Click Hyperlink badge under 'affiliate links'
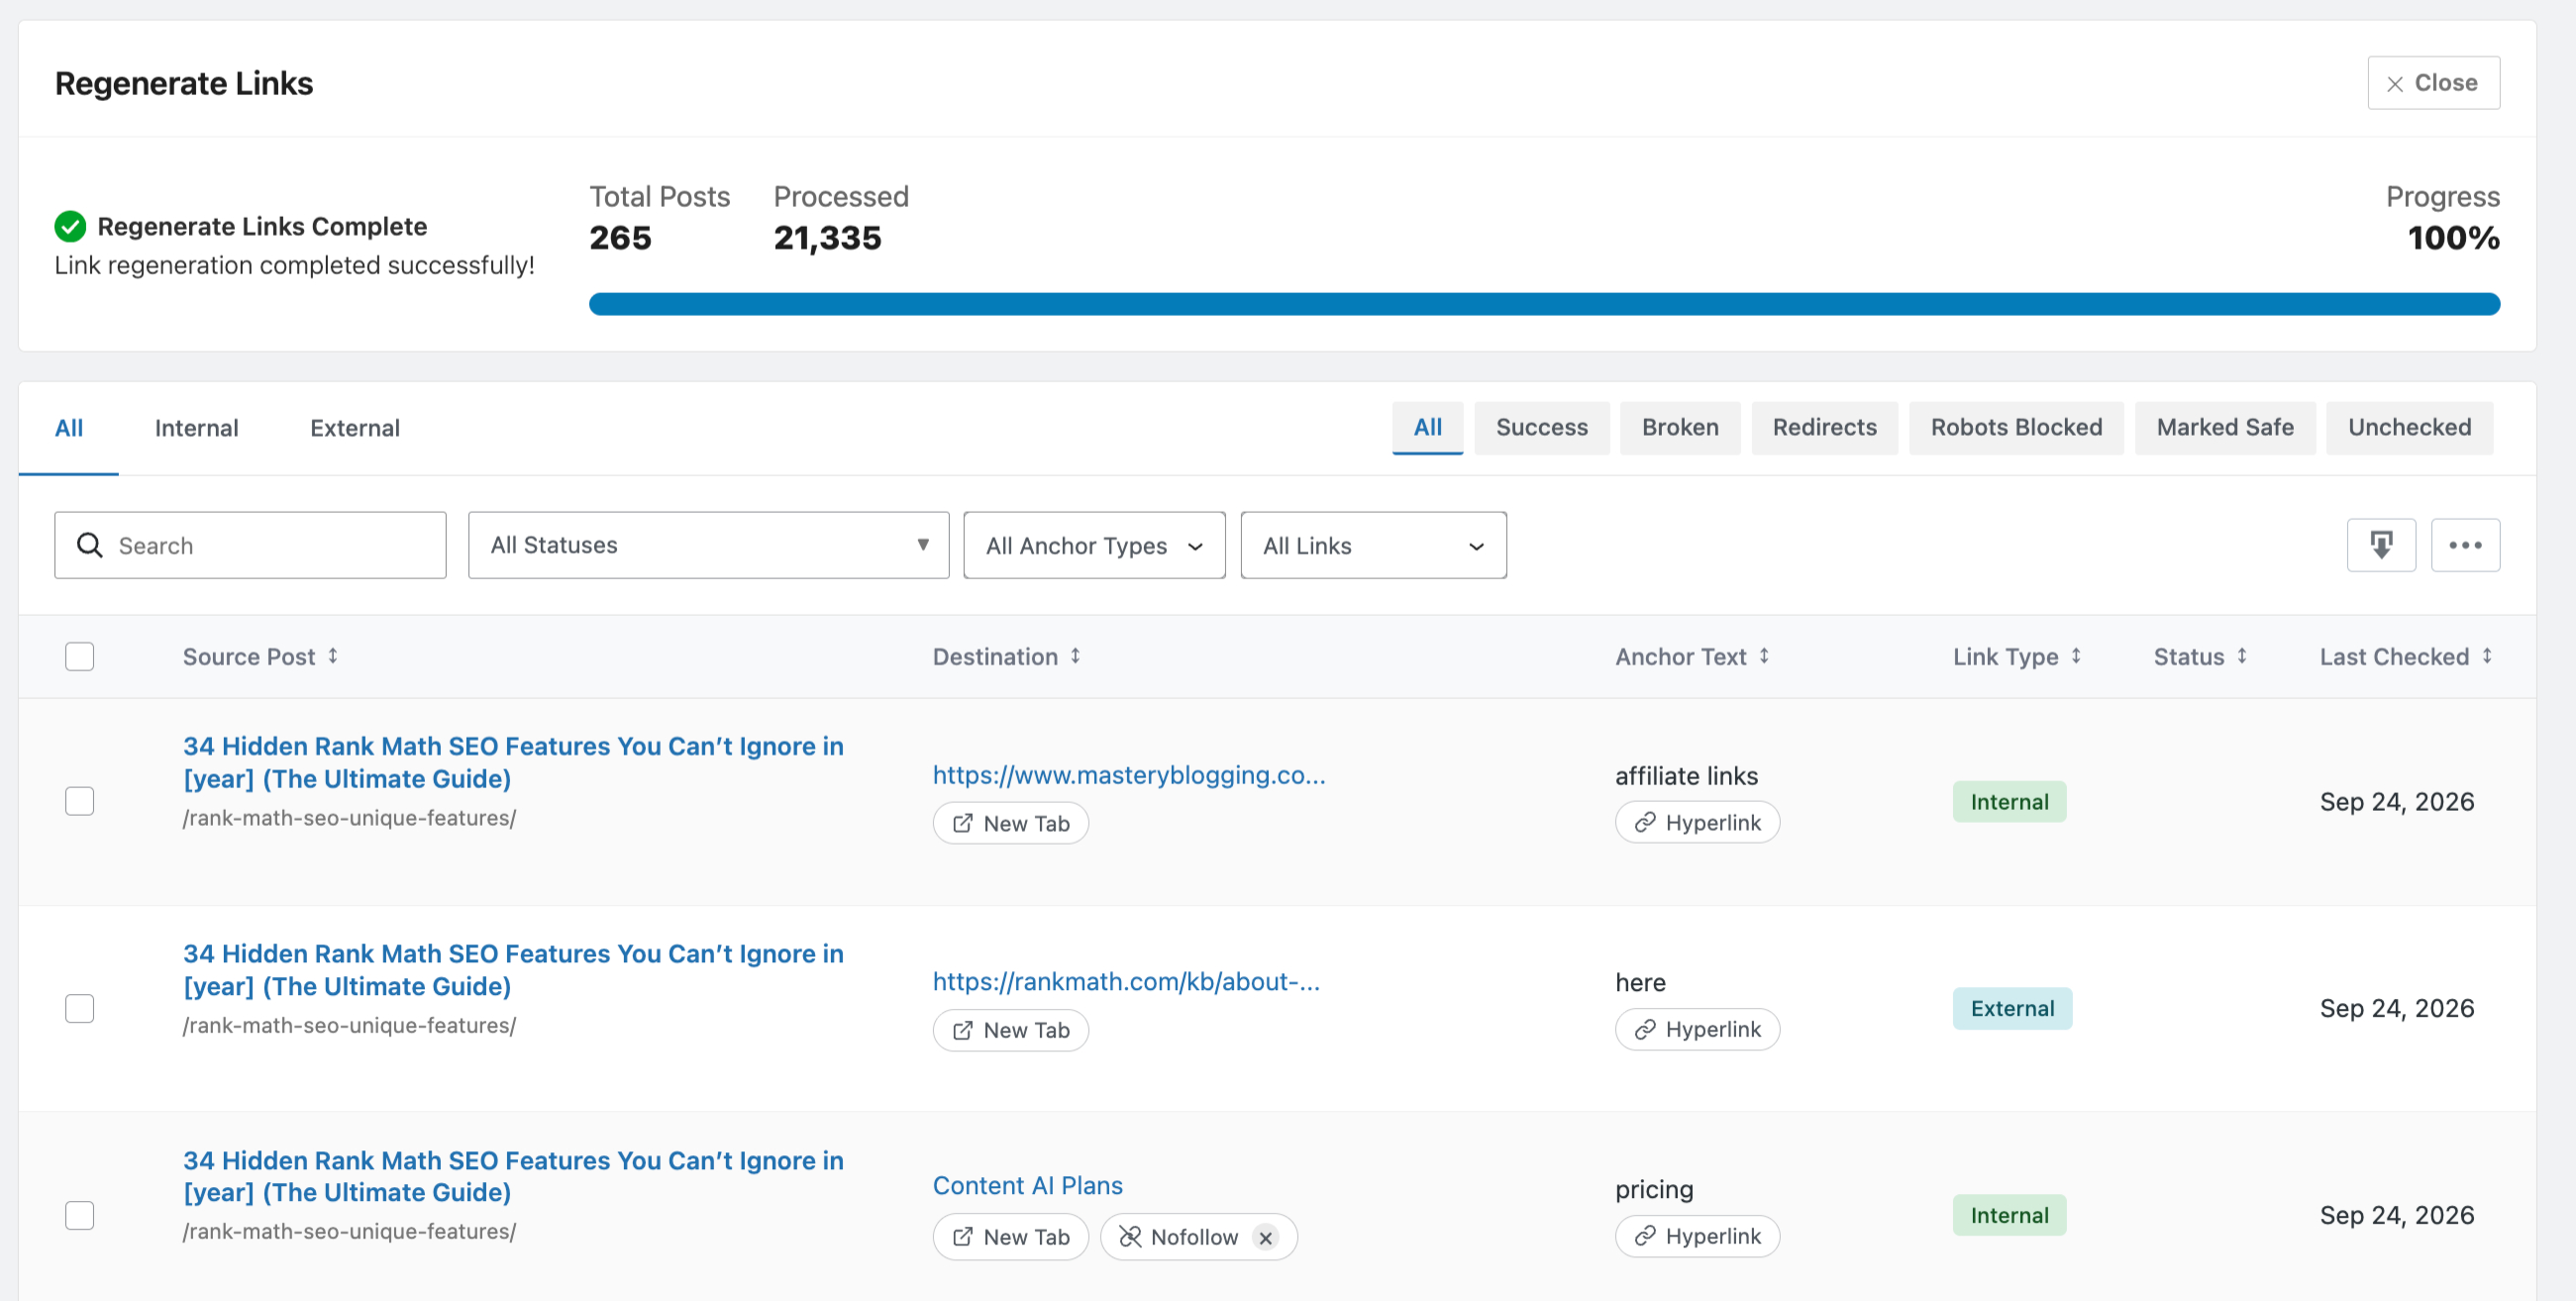The height and width of the screenshot is (1301, 2576). [1697, 822]
